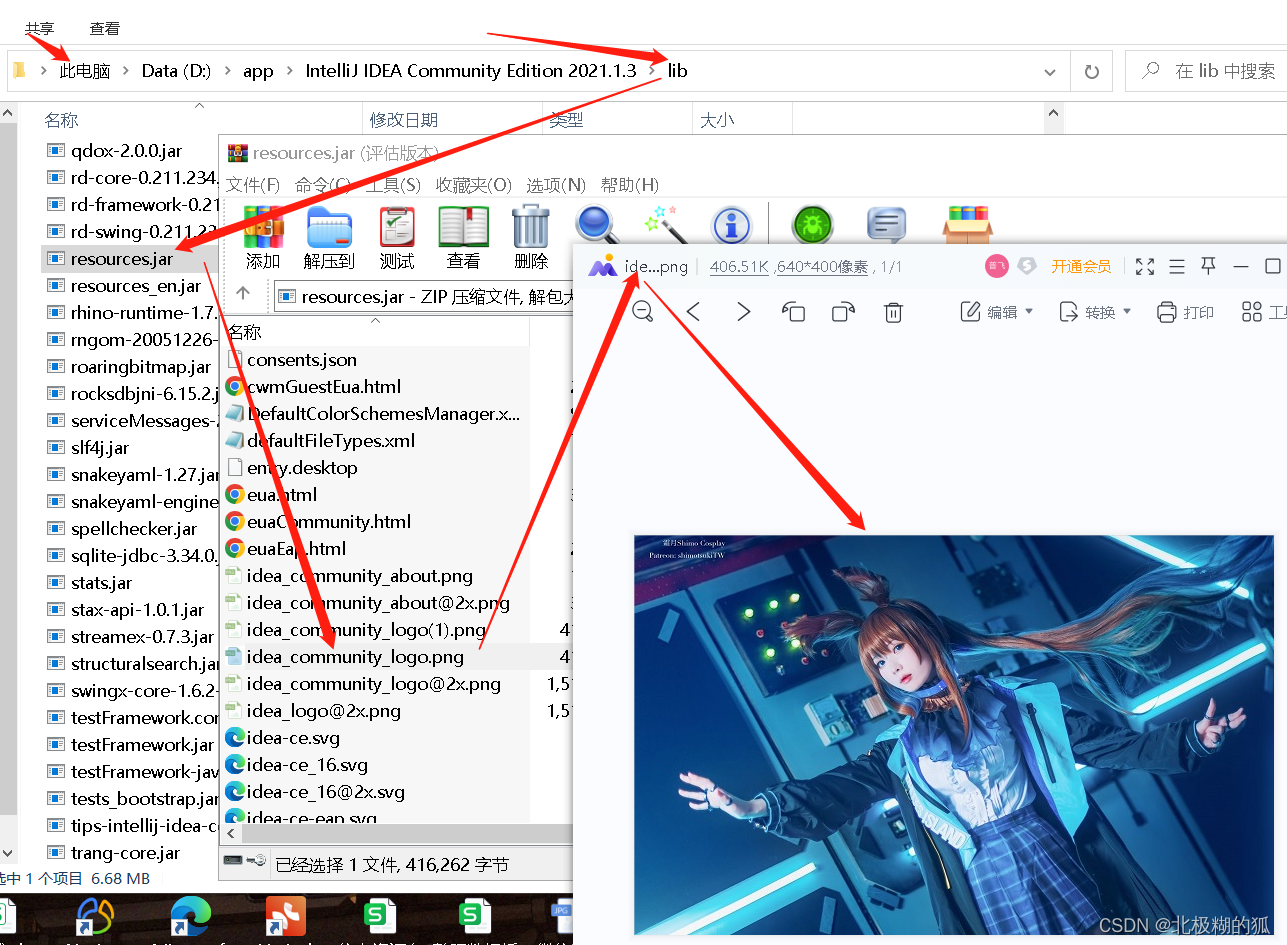Click the WinRAR magnifier Find icon
This screenshot has height=945, width=1287.
click(x=596, y=225)
